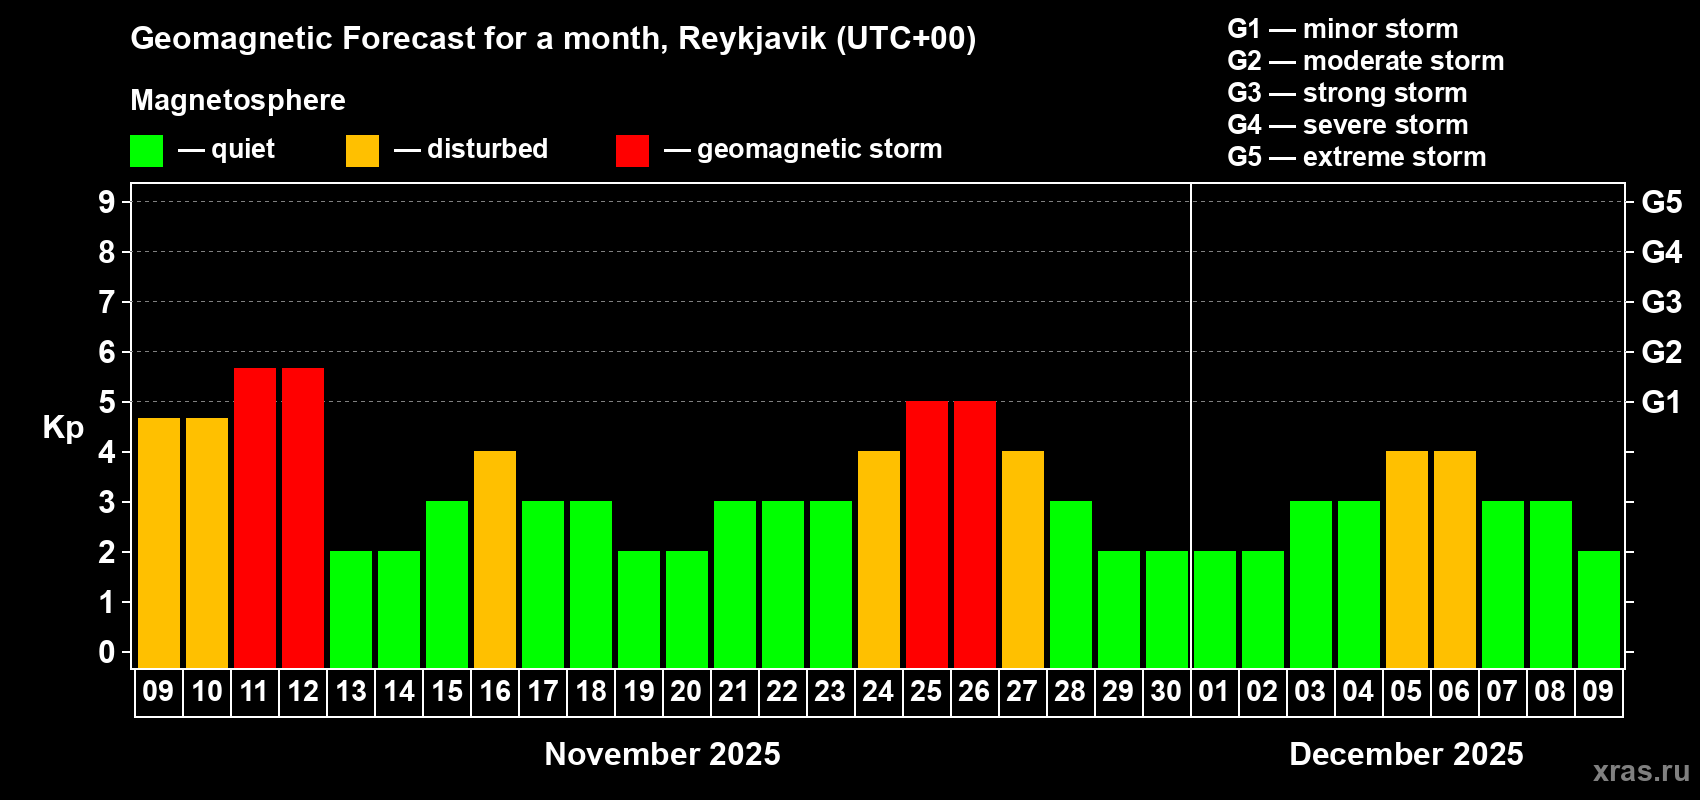Click the date label 17 on axis
Image resolution: width=1700 pixels, height=800 pixels.
click(x=543, y=692)
